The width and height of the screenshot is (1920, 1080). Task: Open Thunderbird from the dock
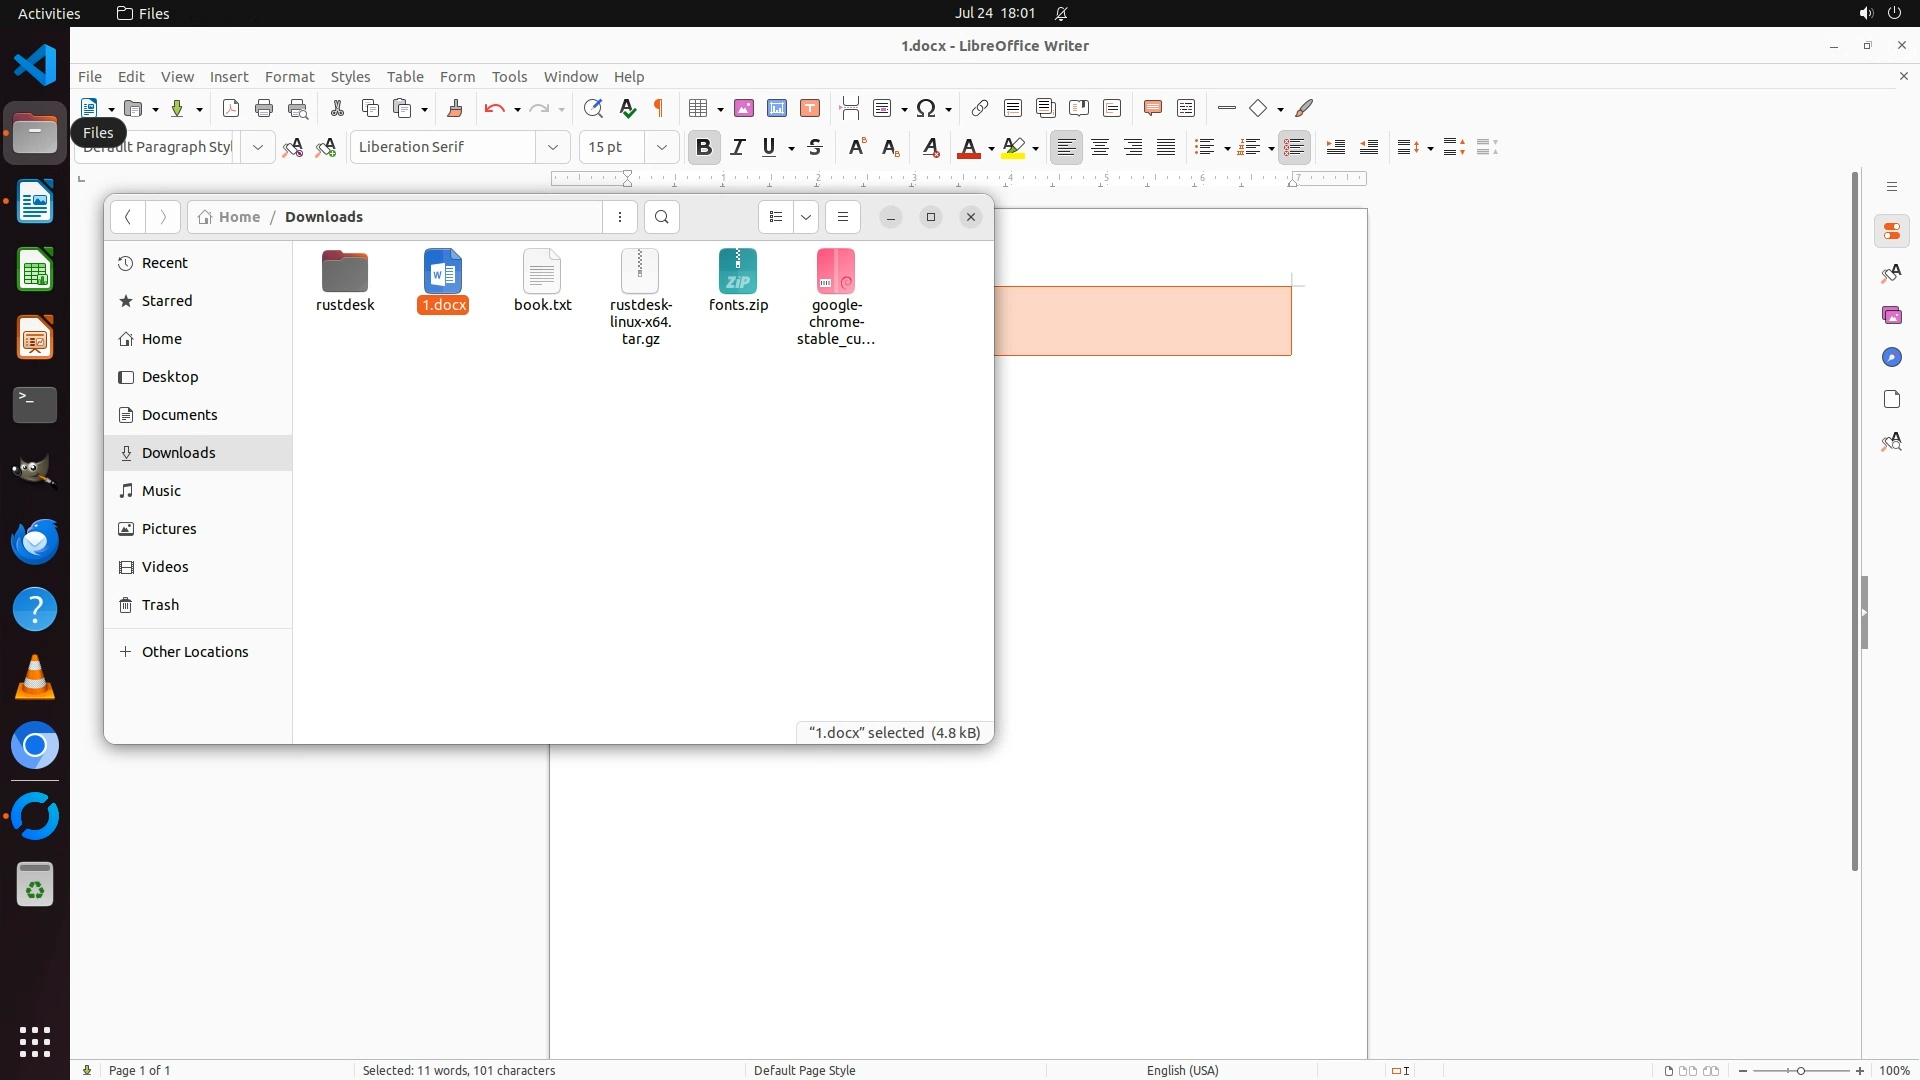(35, 541)
